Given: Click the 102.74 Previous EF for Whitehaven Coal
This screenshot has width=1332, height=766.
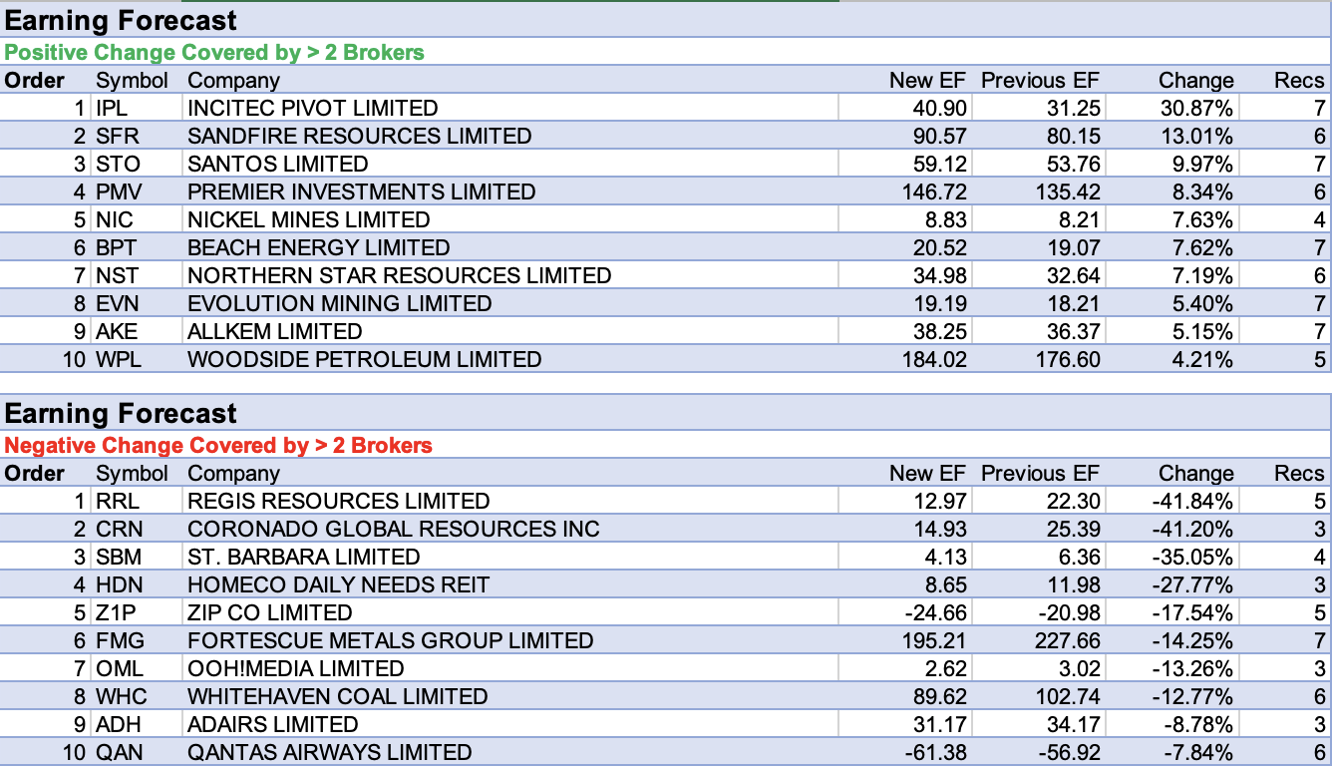Looking at the screenshot, I should (x=1067, y=697).
